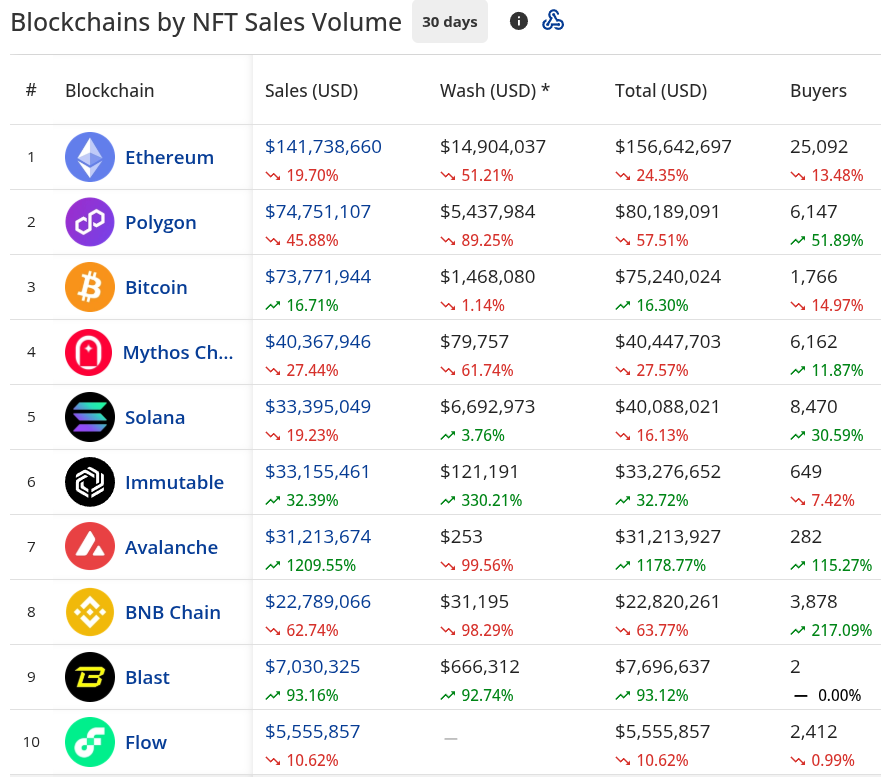This screenshot has height=777, width=881.
Task: Open the Polygon blockchain link
Action: click(161, 222)
